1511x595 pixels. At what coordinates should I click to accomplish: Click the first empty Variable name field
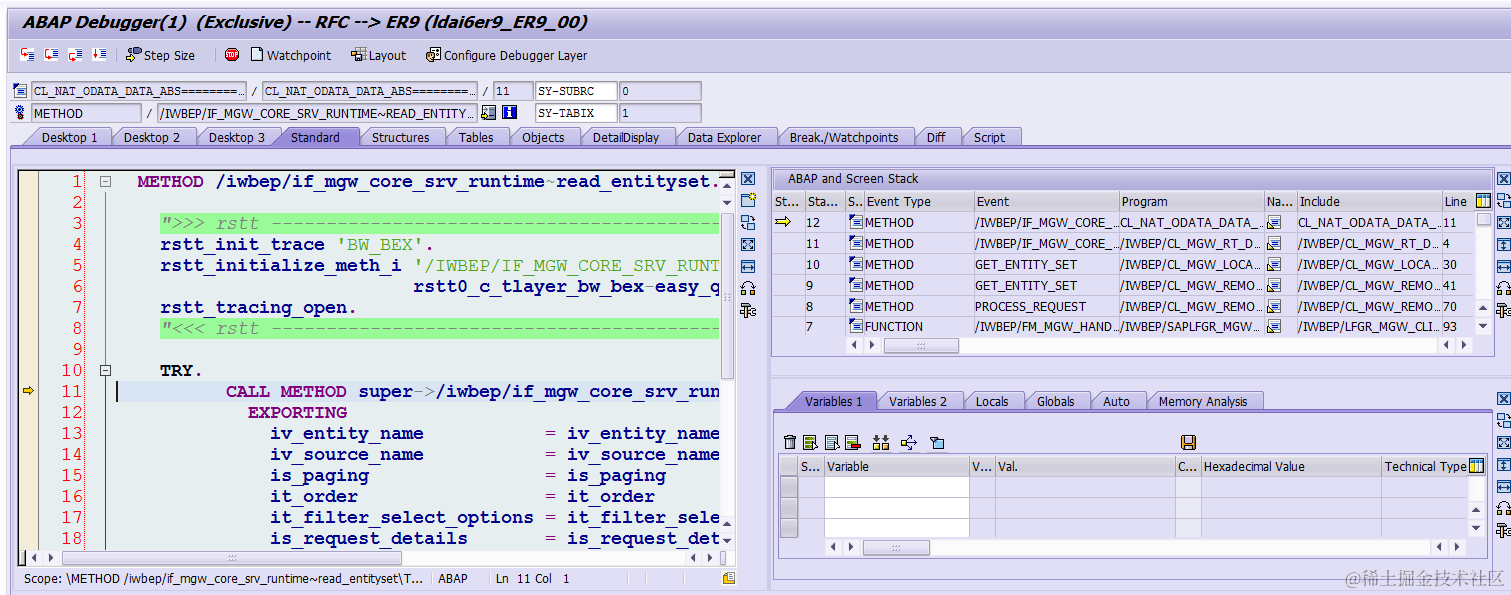click(897, 486)
